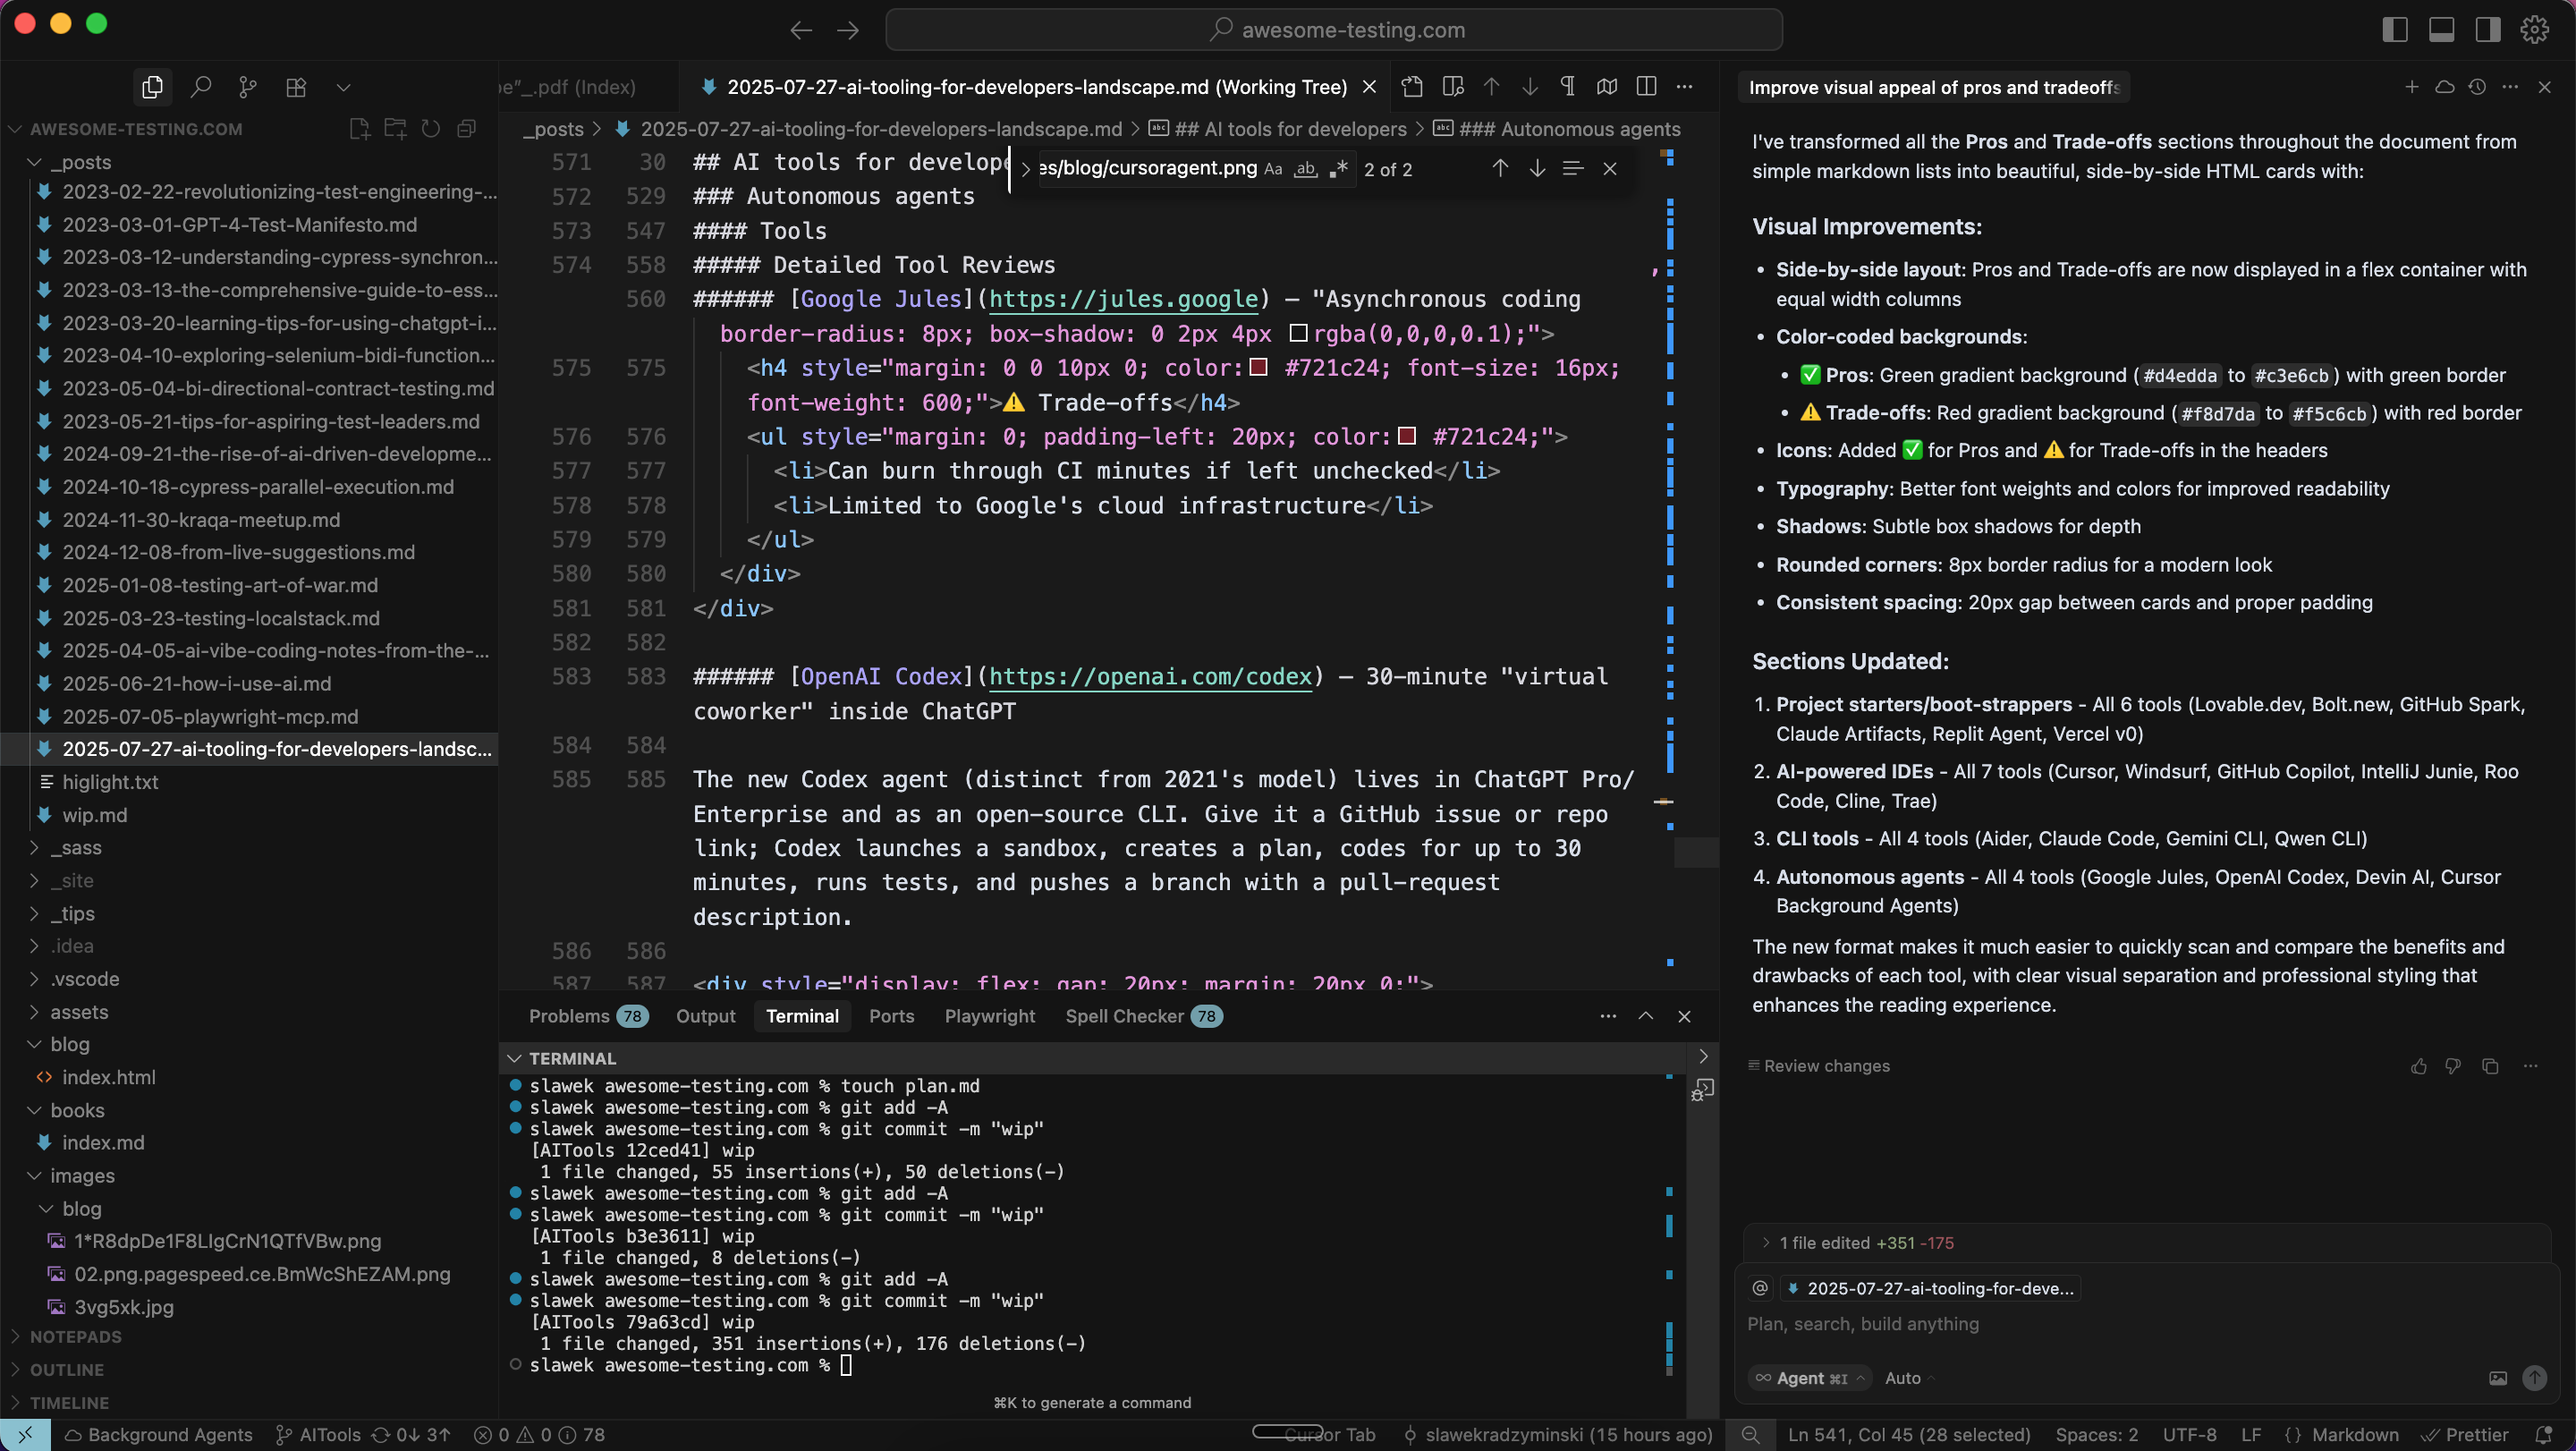Expand the _sass folder
The width and height of the screenshot is (2576, 1451).
(x=34, y=848)
